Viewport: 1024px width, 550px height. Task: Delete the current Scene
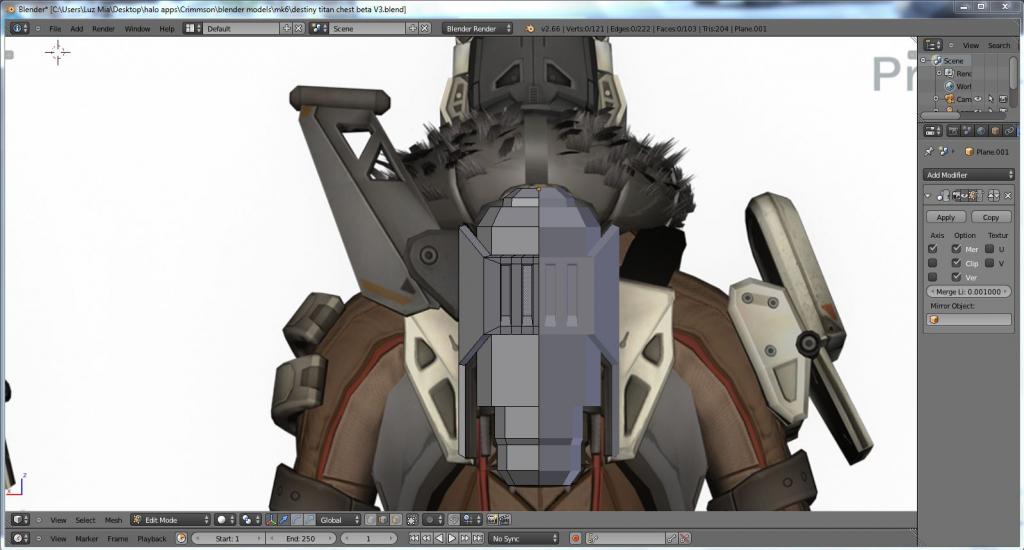[x=424, y=28]
